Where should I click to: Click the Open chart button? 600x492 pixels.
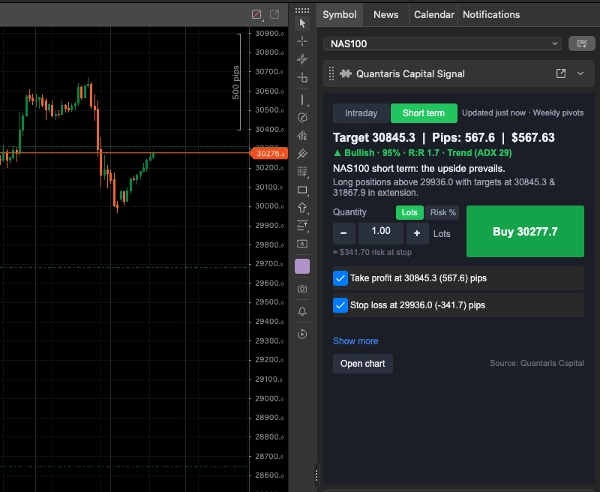[x=363, y=363]
